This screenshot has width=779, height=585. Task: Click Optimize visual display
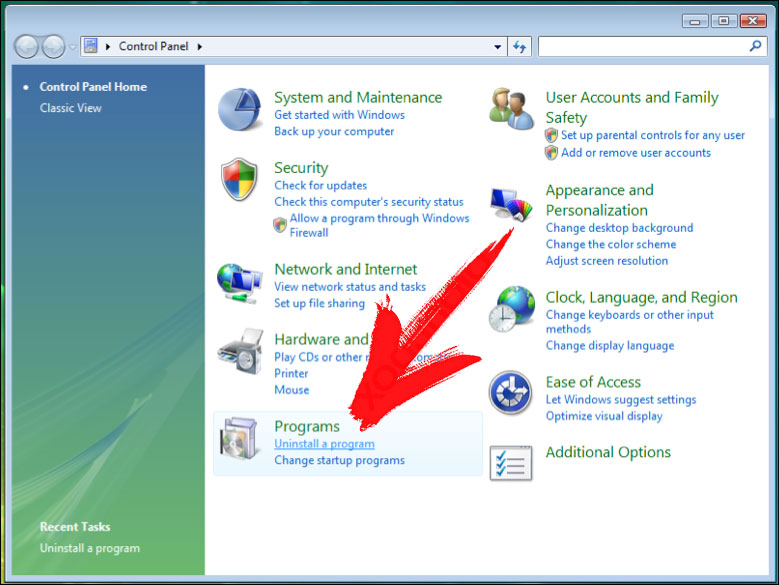click(x=604, y=416)
